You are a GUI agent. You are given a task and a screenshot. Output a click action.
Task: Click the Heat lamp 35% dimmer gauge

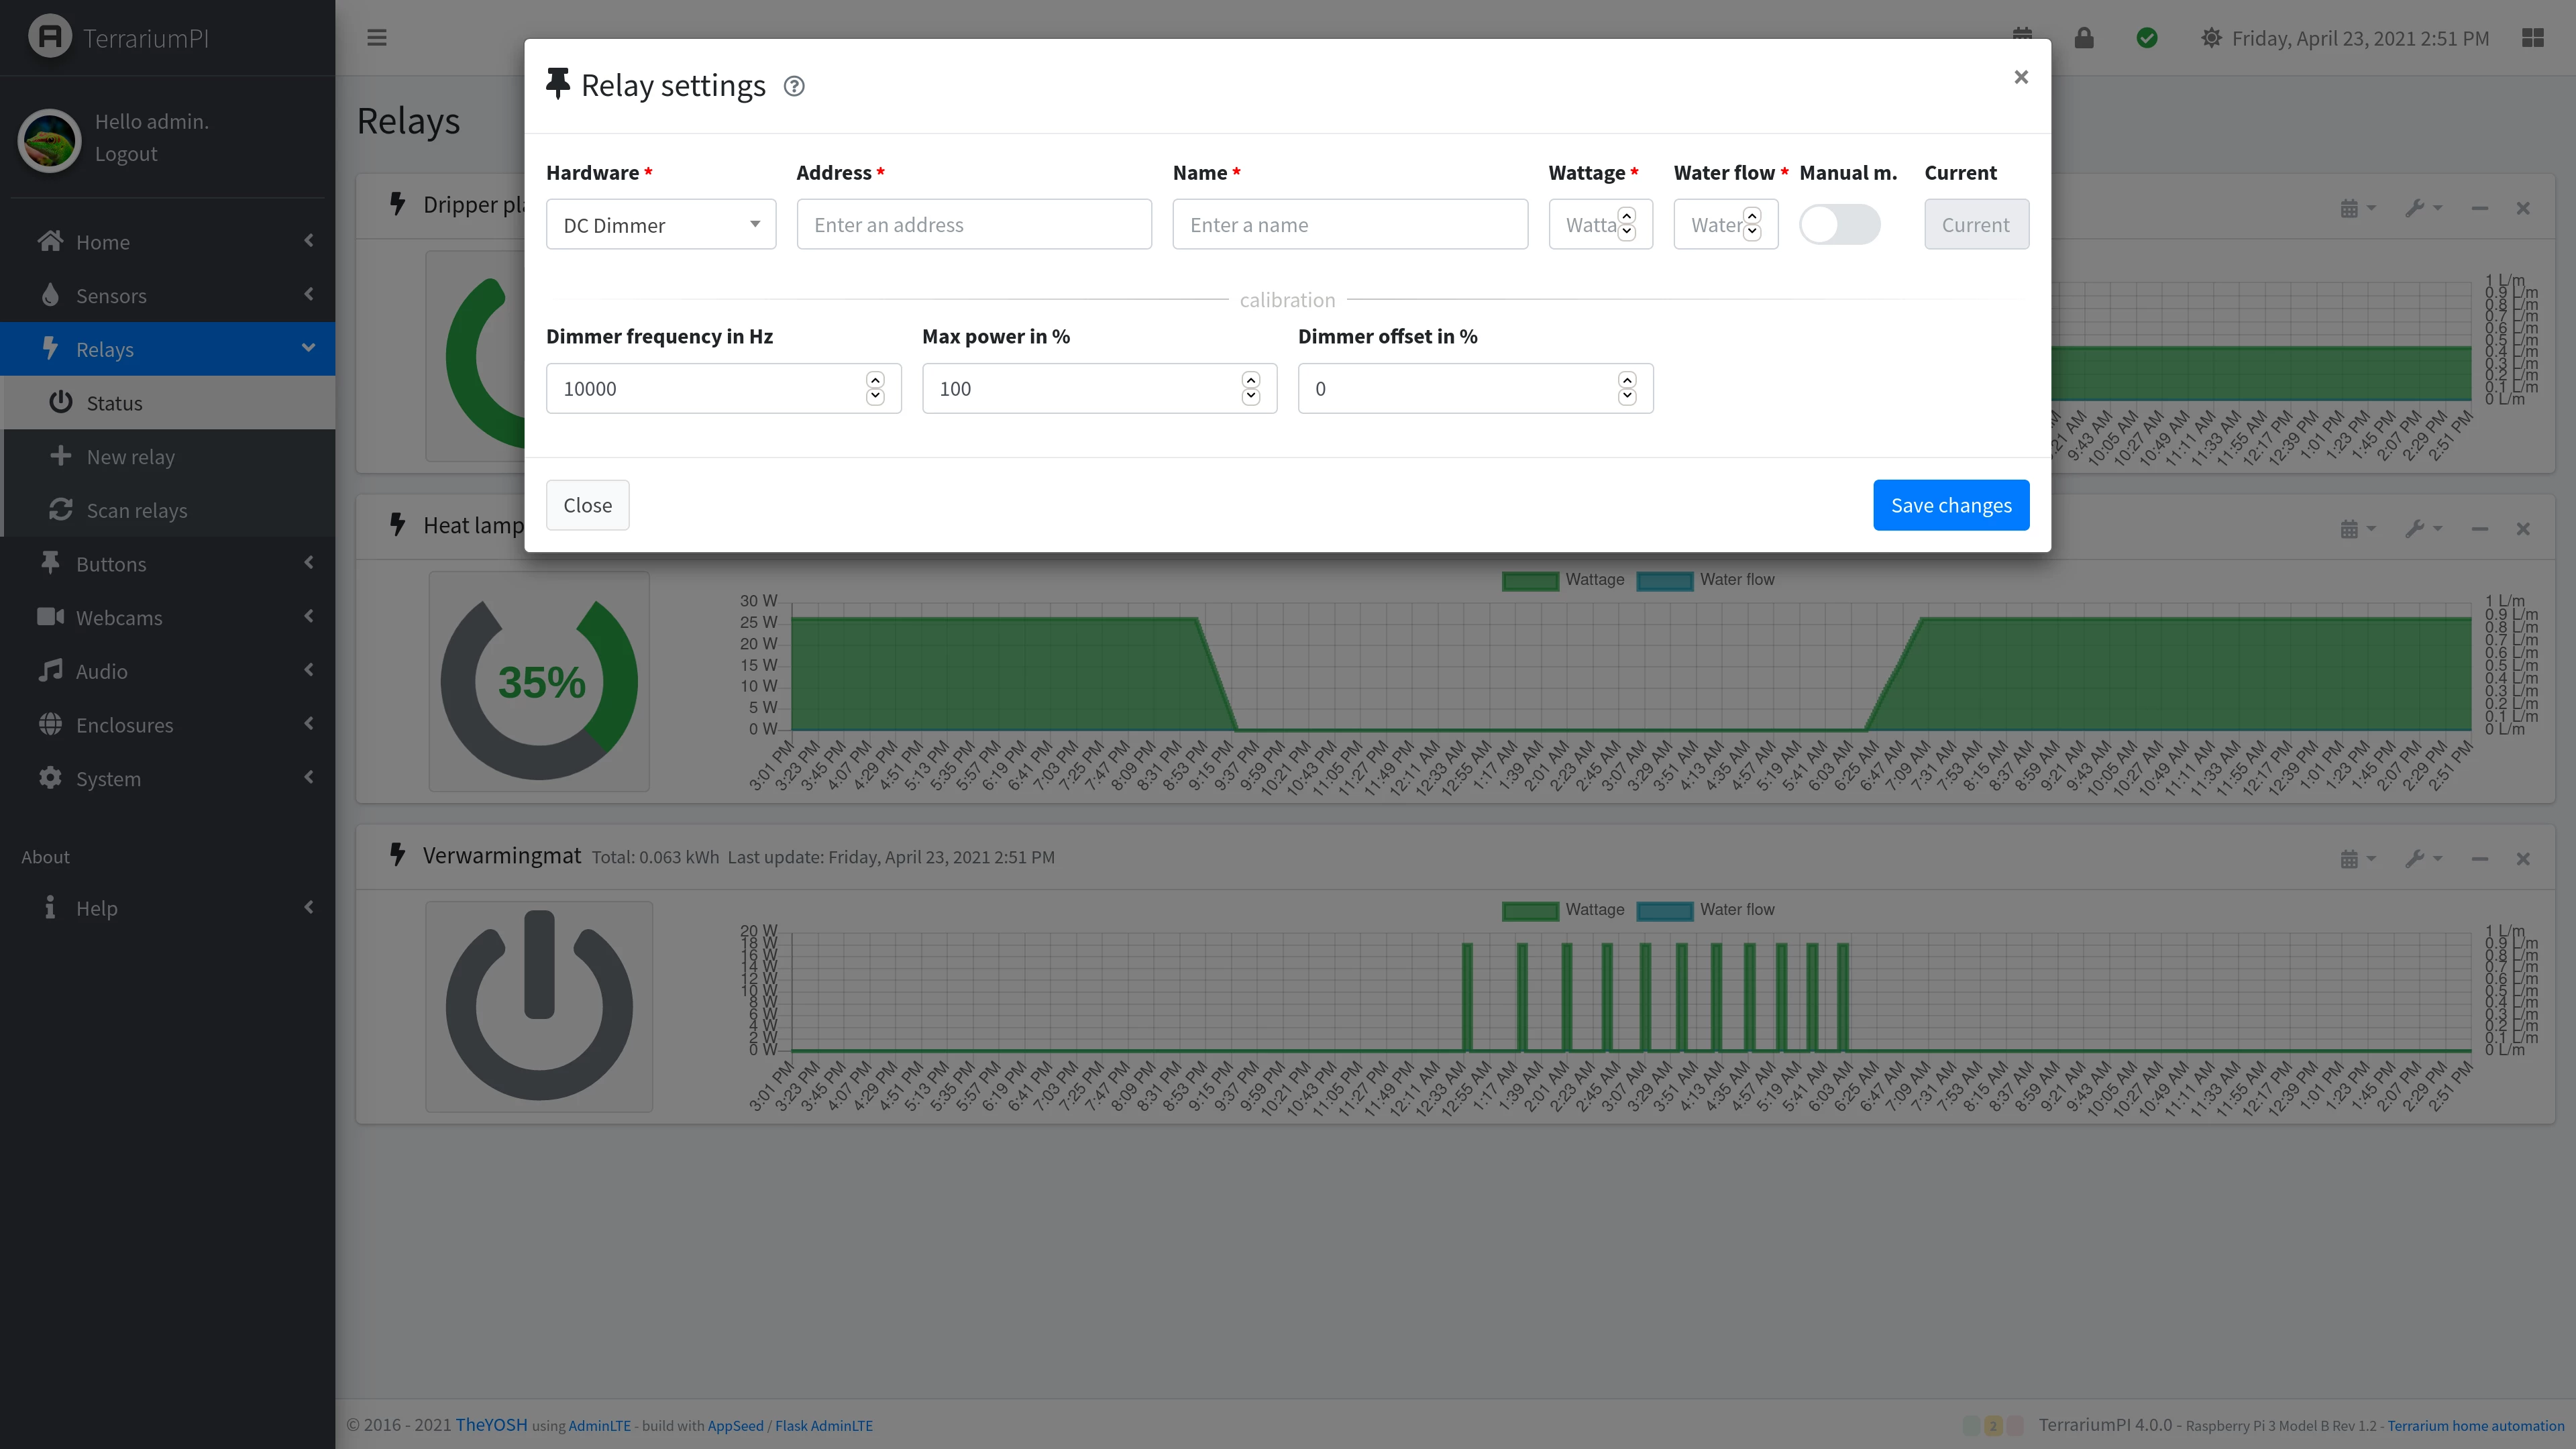point(539,682)
